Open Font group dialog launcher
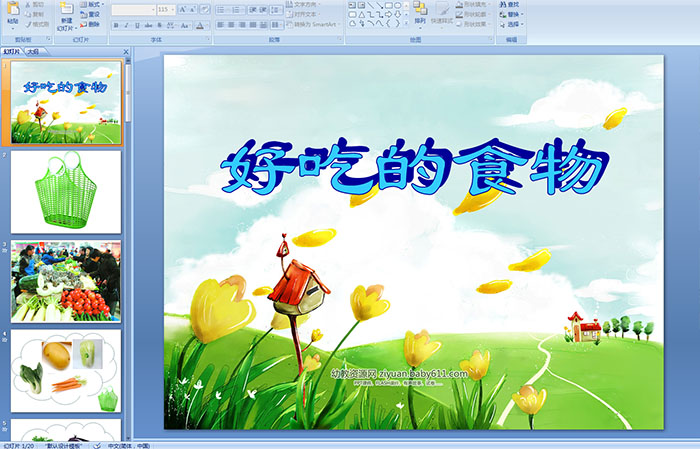 click(x=208, y=39)
